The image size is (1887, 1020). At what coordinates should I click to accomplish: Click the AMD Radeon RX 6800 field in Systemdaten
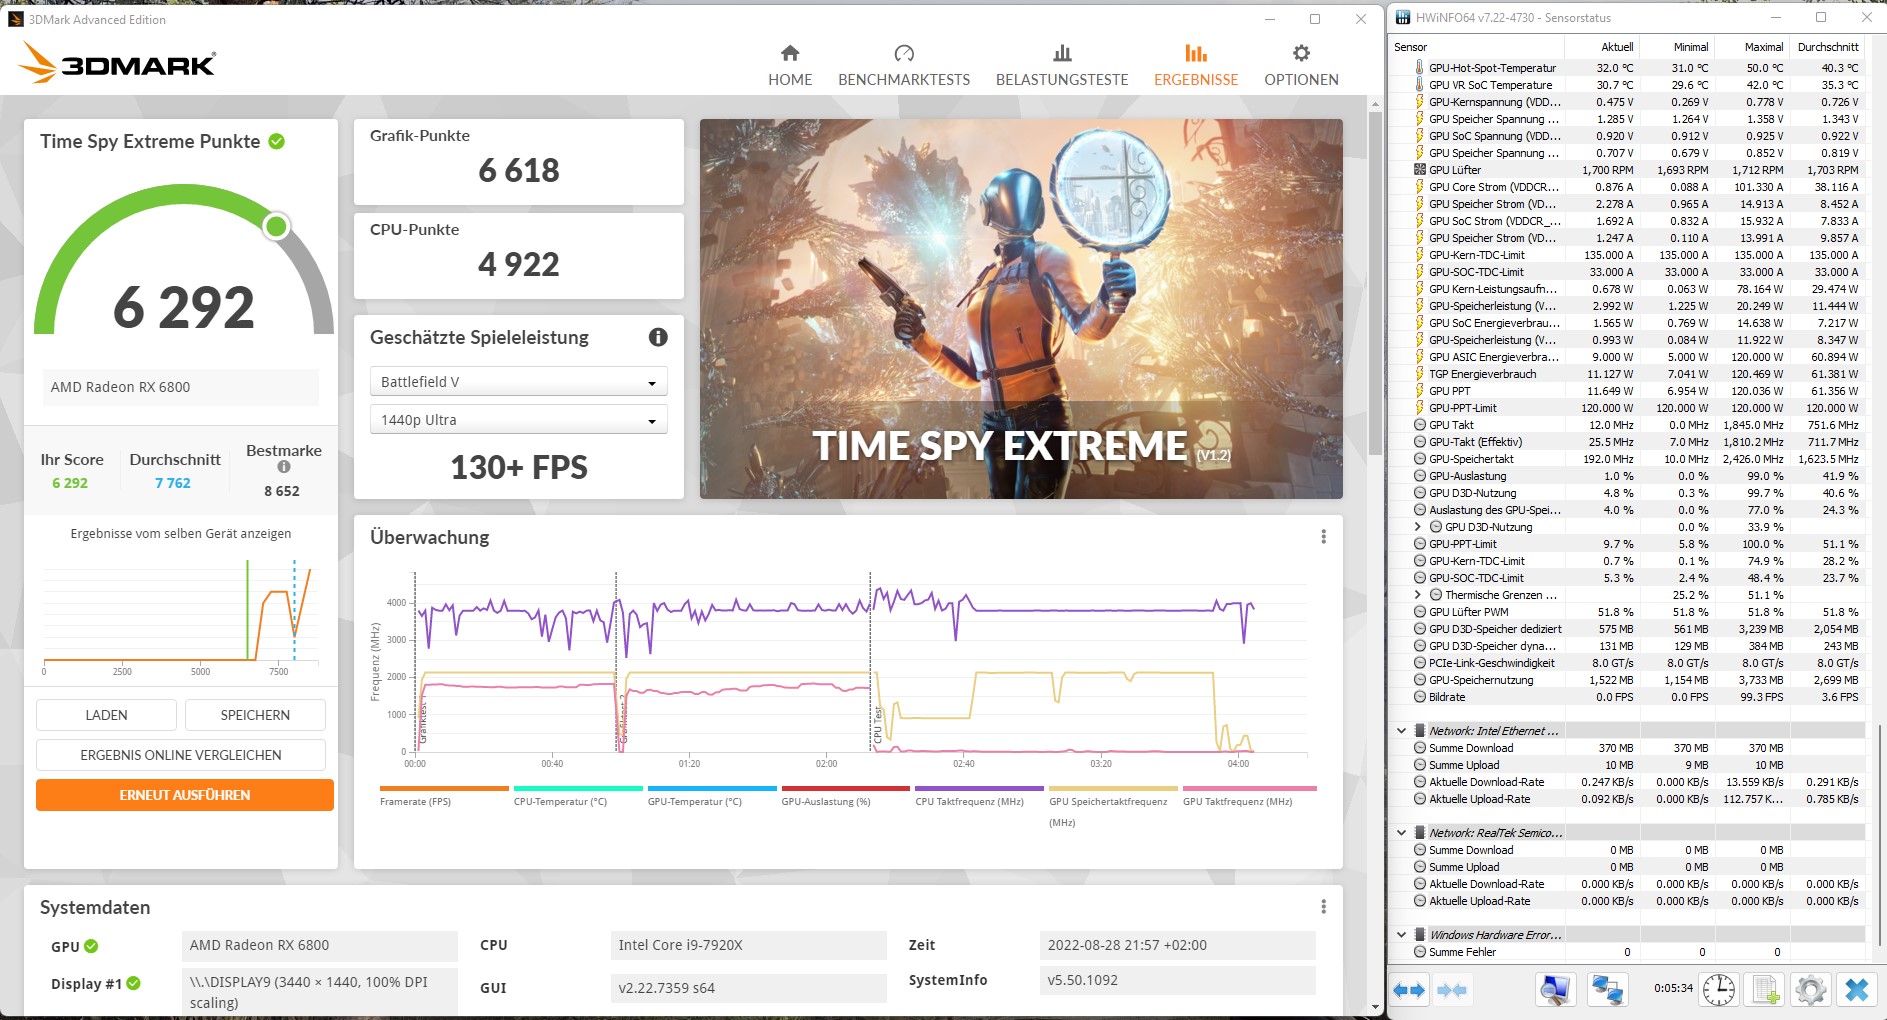click(320, 945)
